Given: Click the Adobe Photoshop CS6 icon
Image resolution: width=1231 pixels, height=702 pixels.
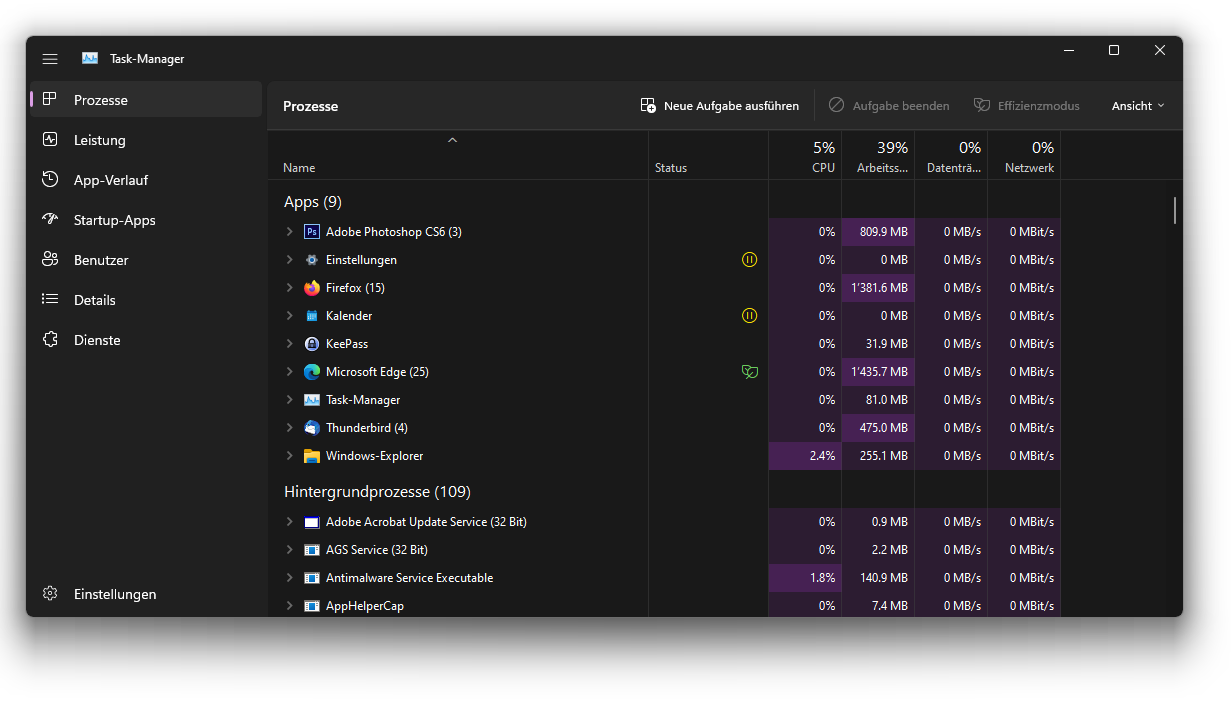Looking at the screenshot, I should coord(312,232).
